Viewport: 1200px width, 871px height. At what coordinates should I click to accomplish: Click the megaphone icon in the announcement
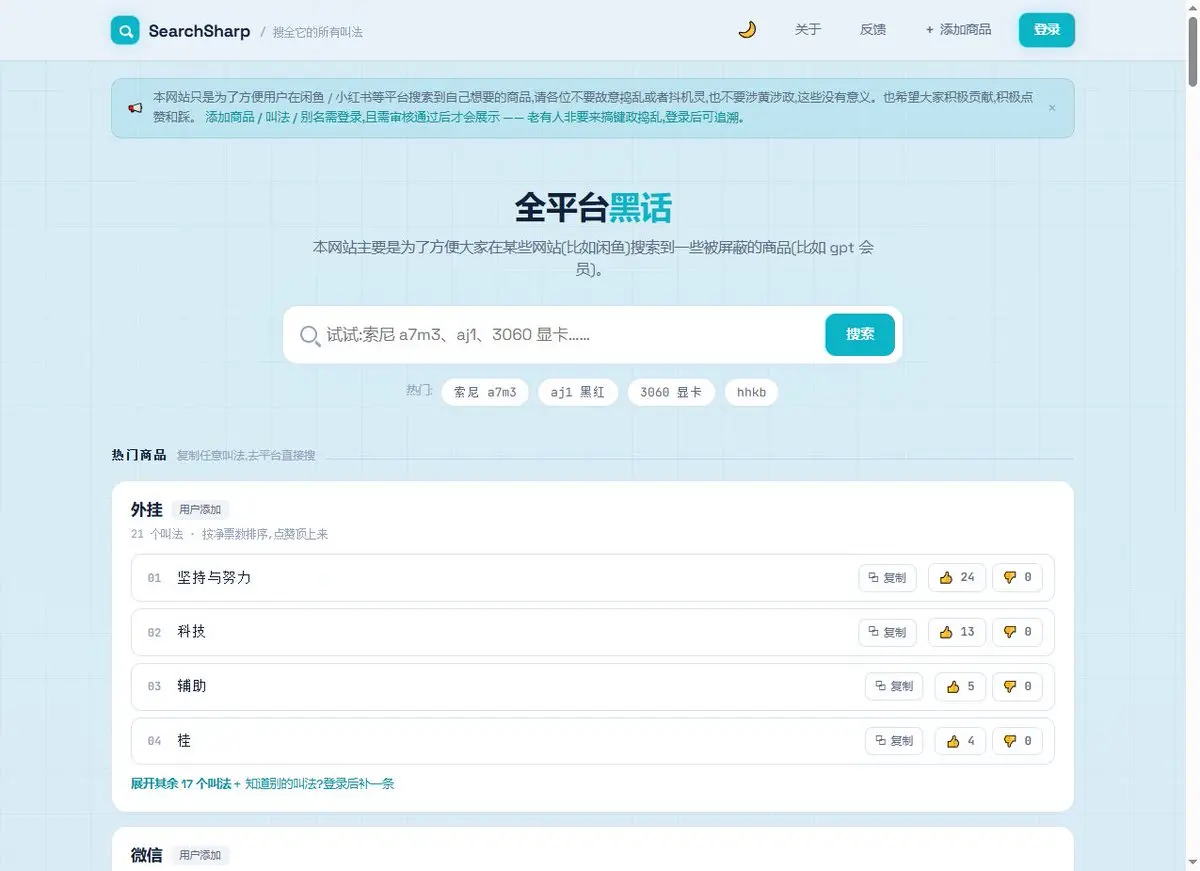coord(135,108)
